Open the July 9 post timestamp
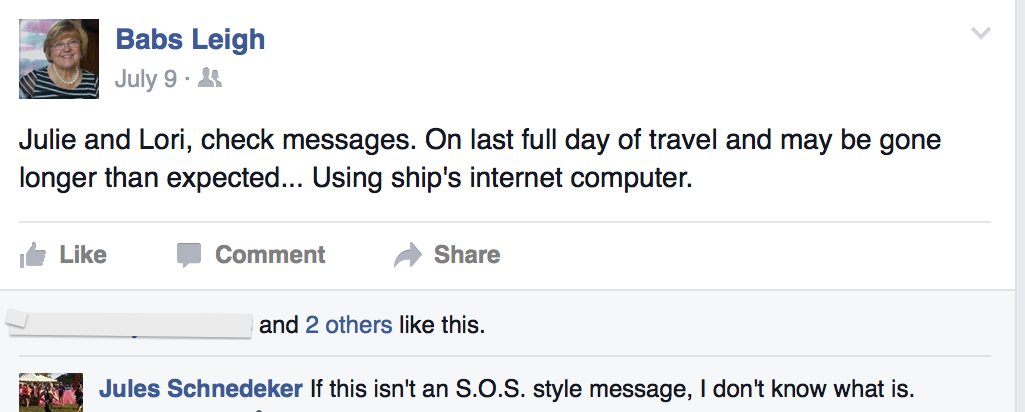The image size is (1025, 412). click(145, 78)
